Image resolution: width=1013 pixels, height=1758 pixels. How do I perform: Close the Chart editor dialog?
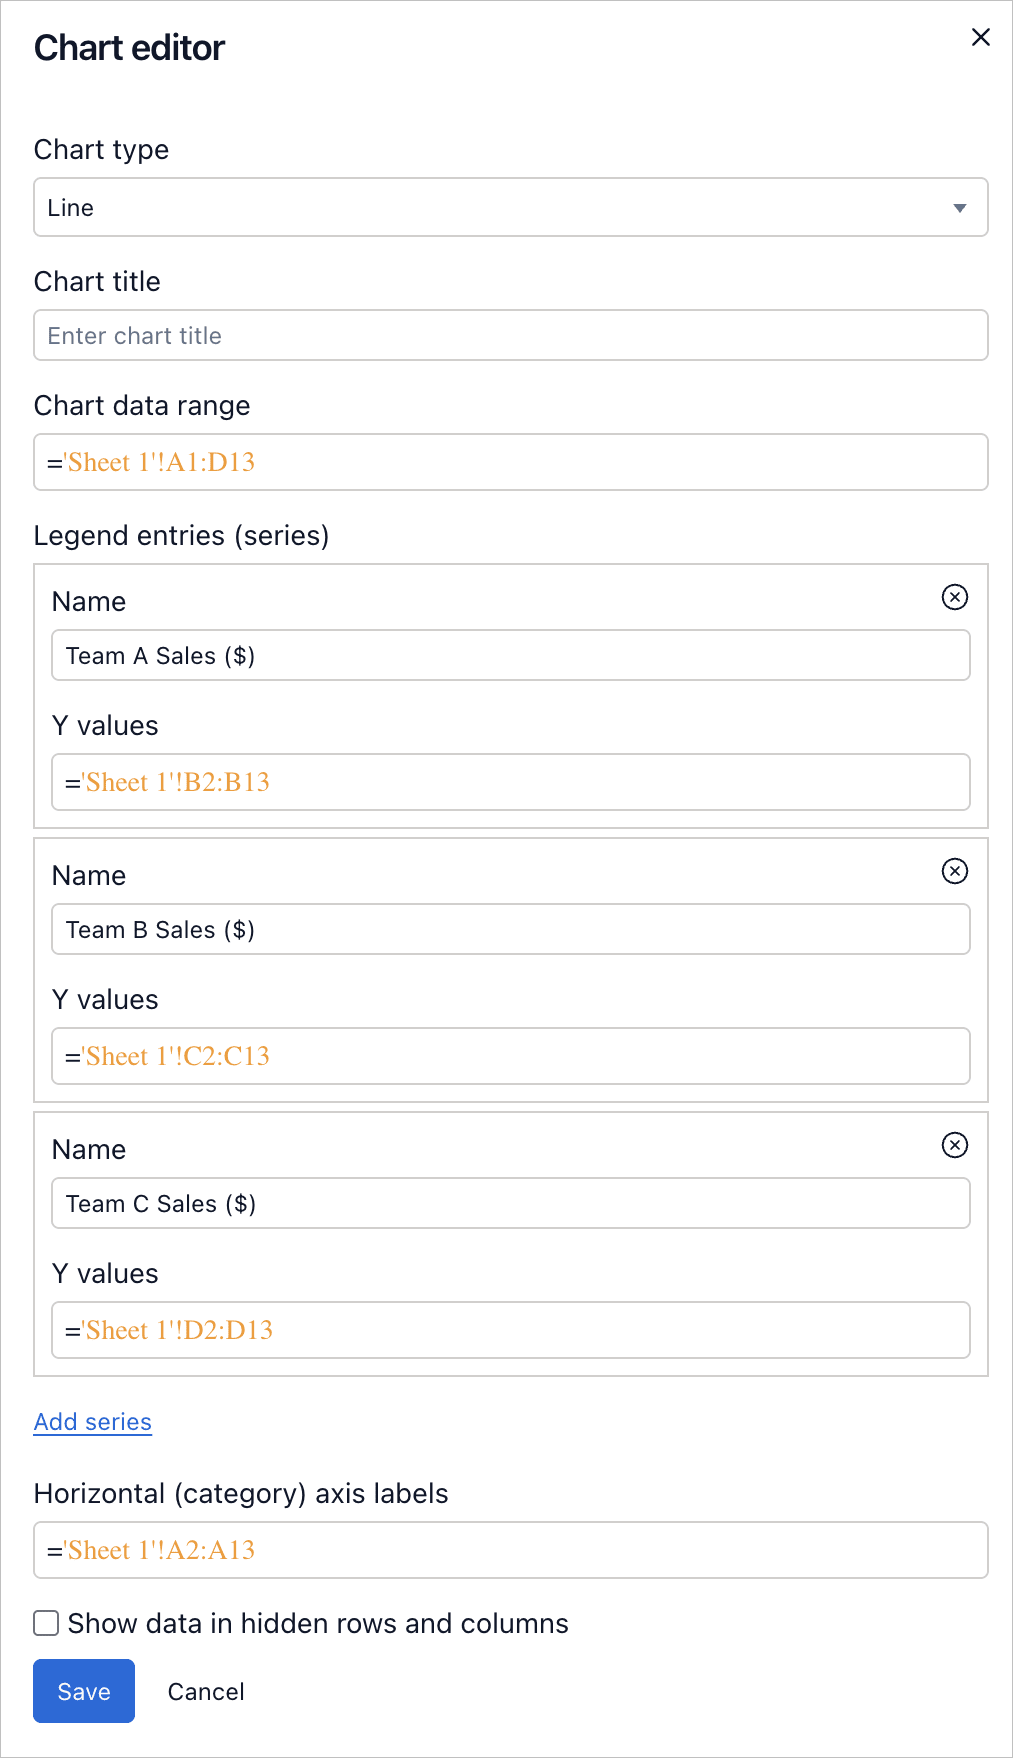(x=980, y=37)
